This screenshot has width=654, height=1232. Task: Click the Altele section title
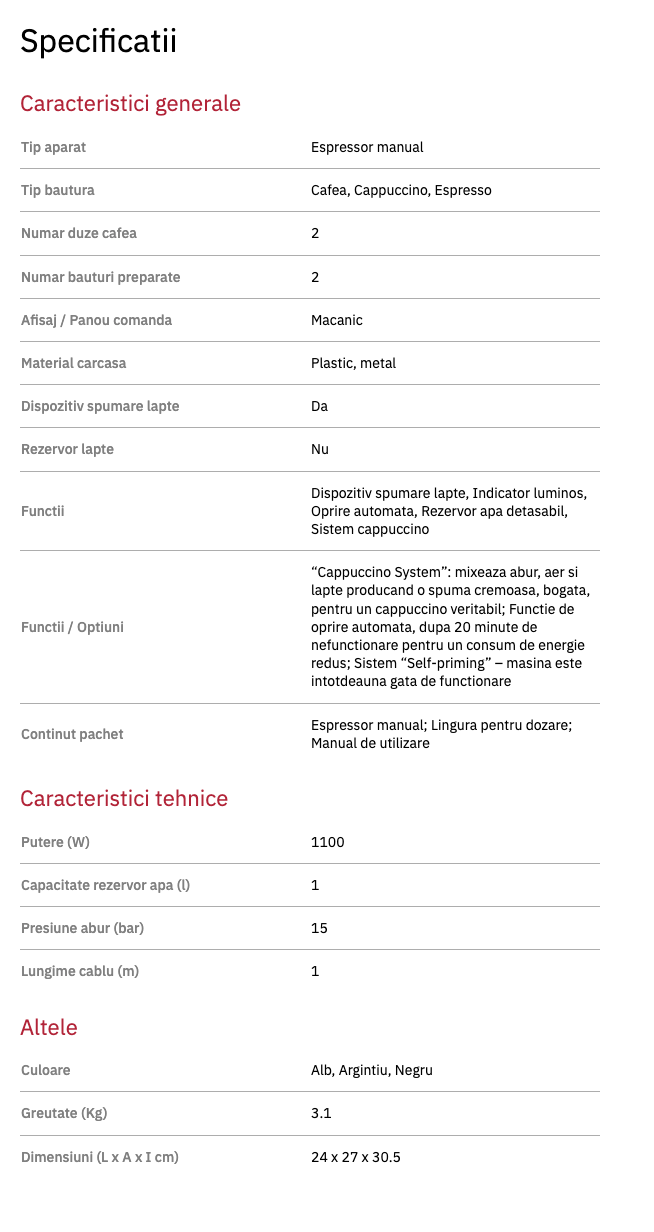click(49, 1027)
